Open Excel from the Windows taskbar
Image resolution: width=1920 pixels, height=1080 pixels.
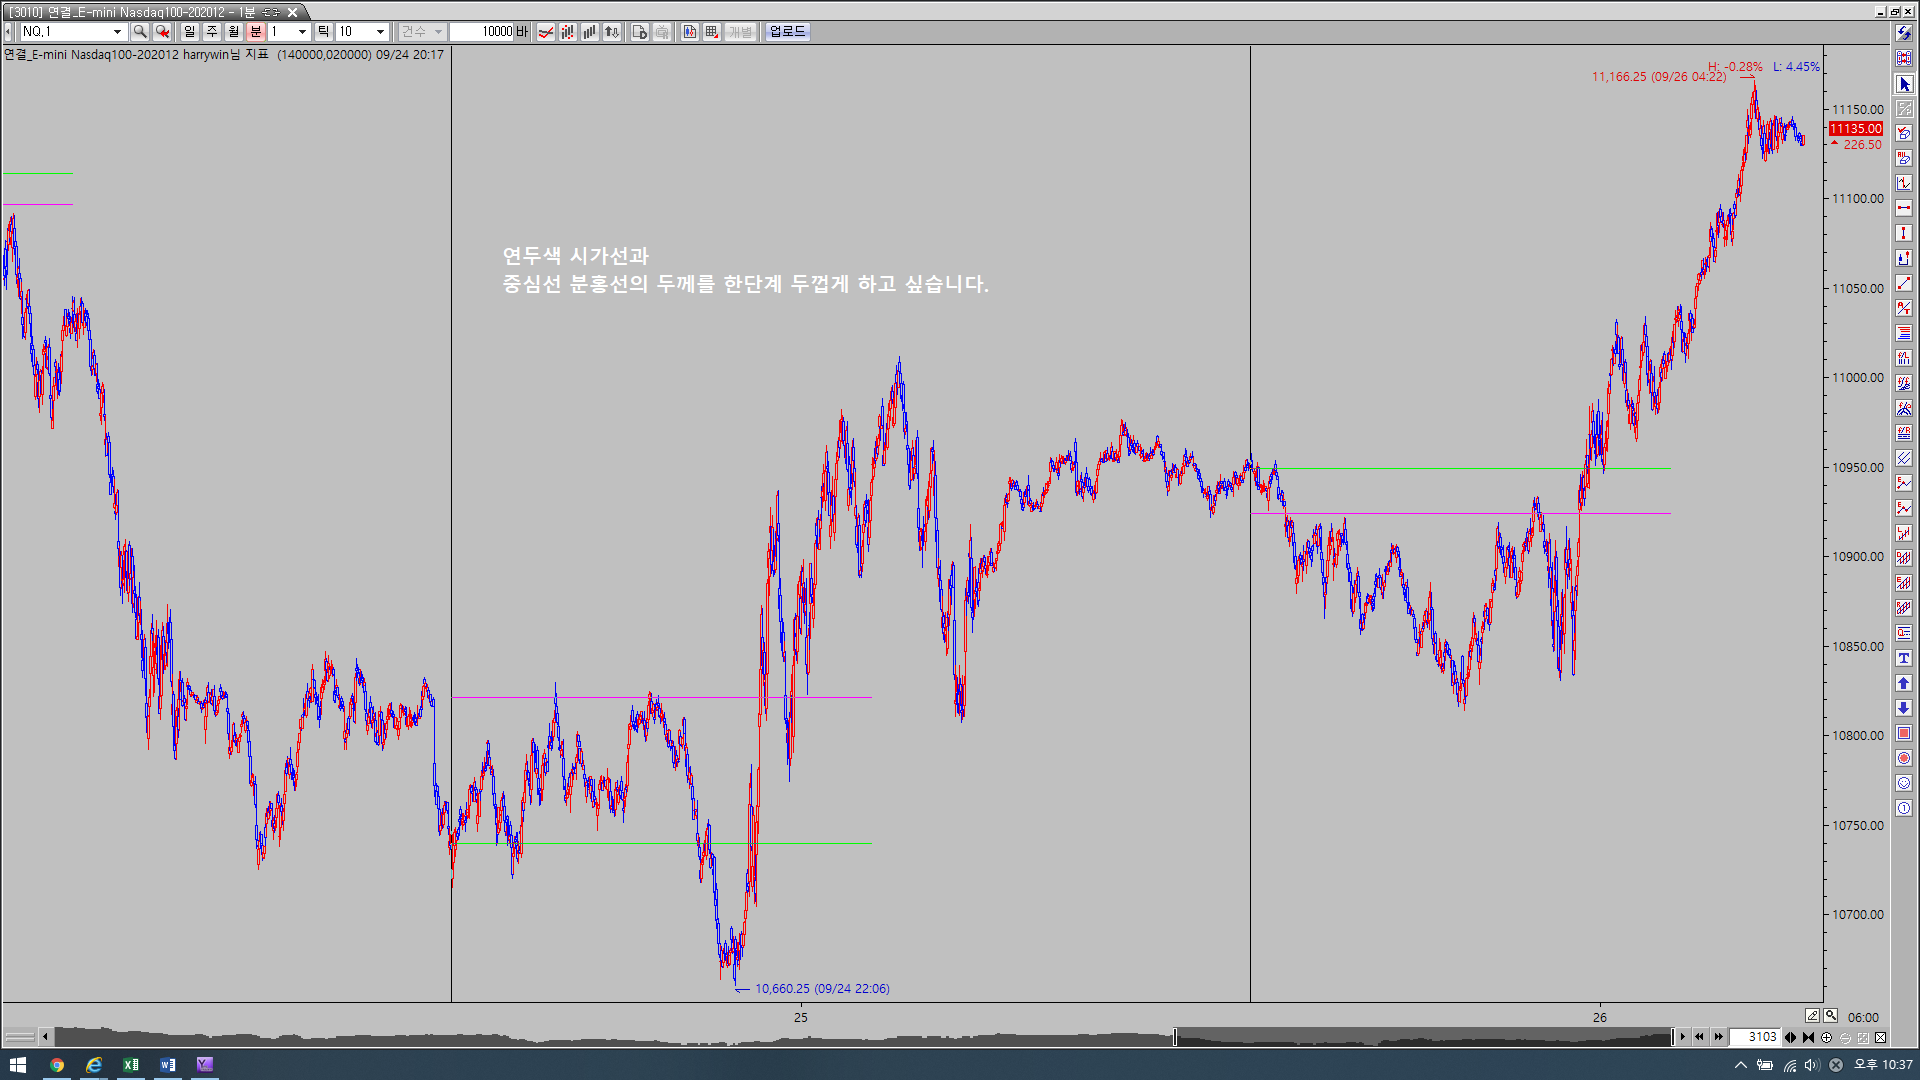[131, 1065]
